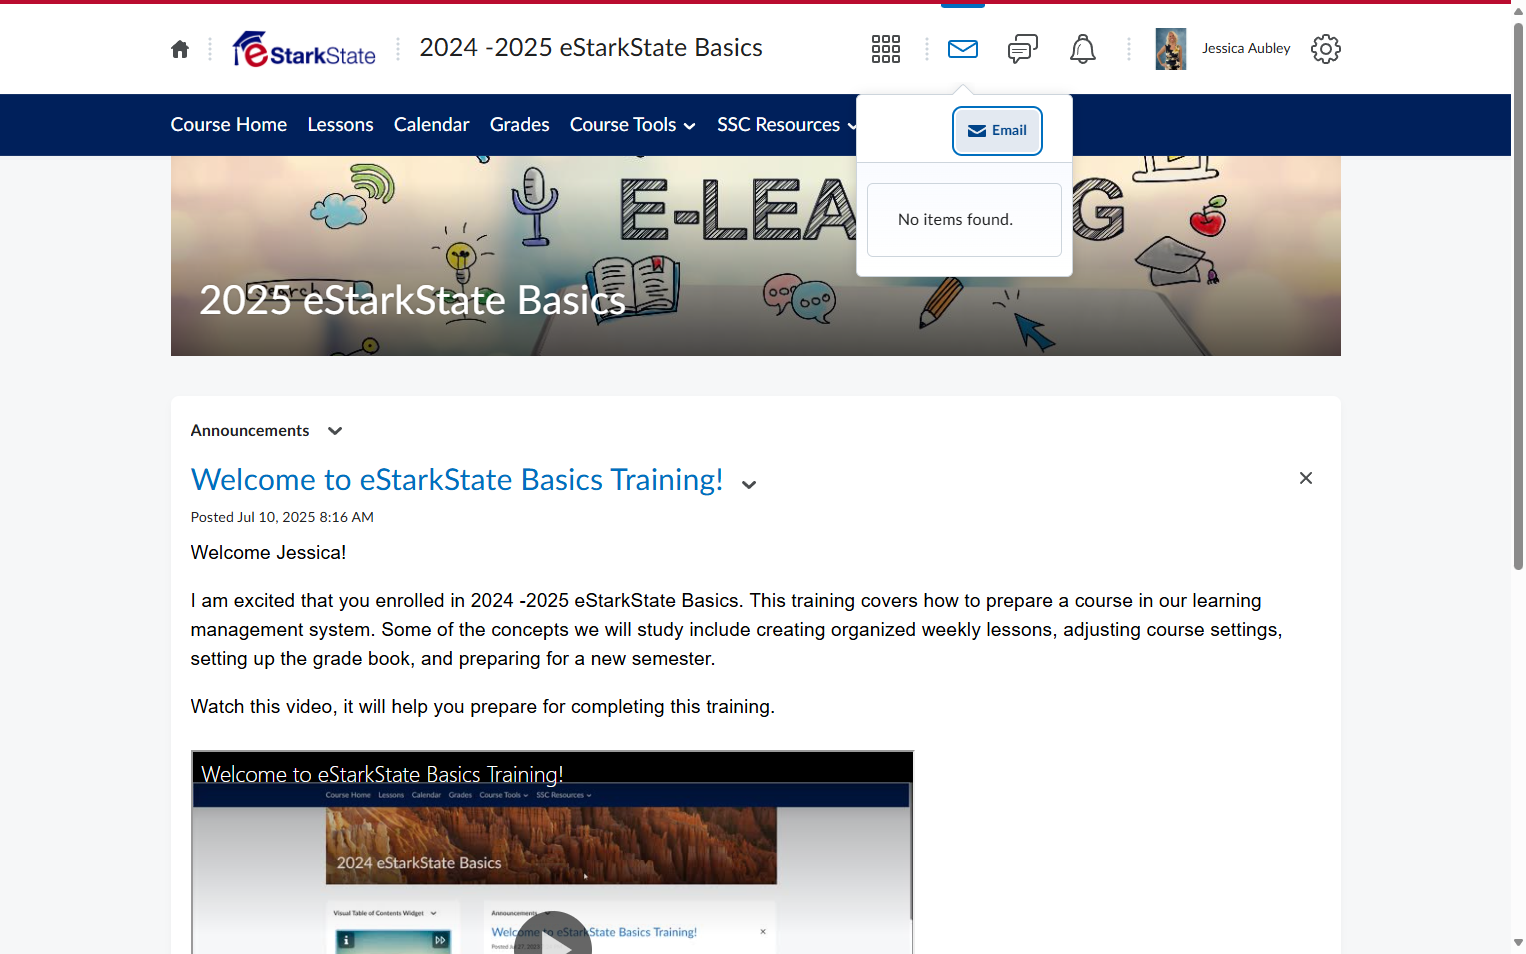Click the Email button in popup
The image size is (1526, 954).
tap(997, 131)
